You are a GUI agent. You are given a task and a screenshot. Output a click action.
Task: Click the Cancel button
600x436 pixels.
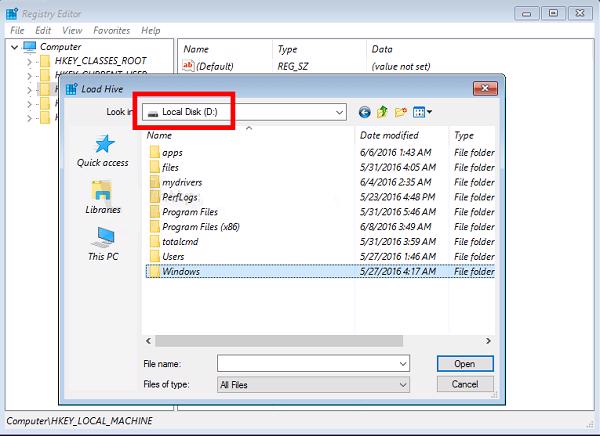pos(465,384)
